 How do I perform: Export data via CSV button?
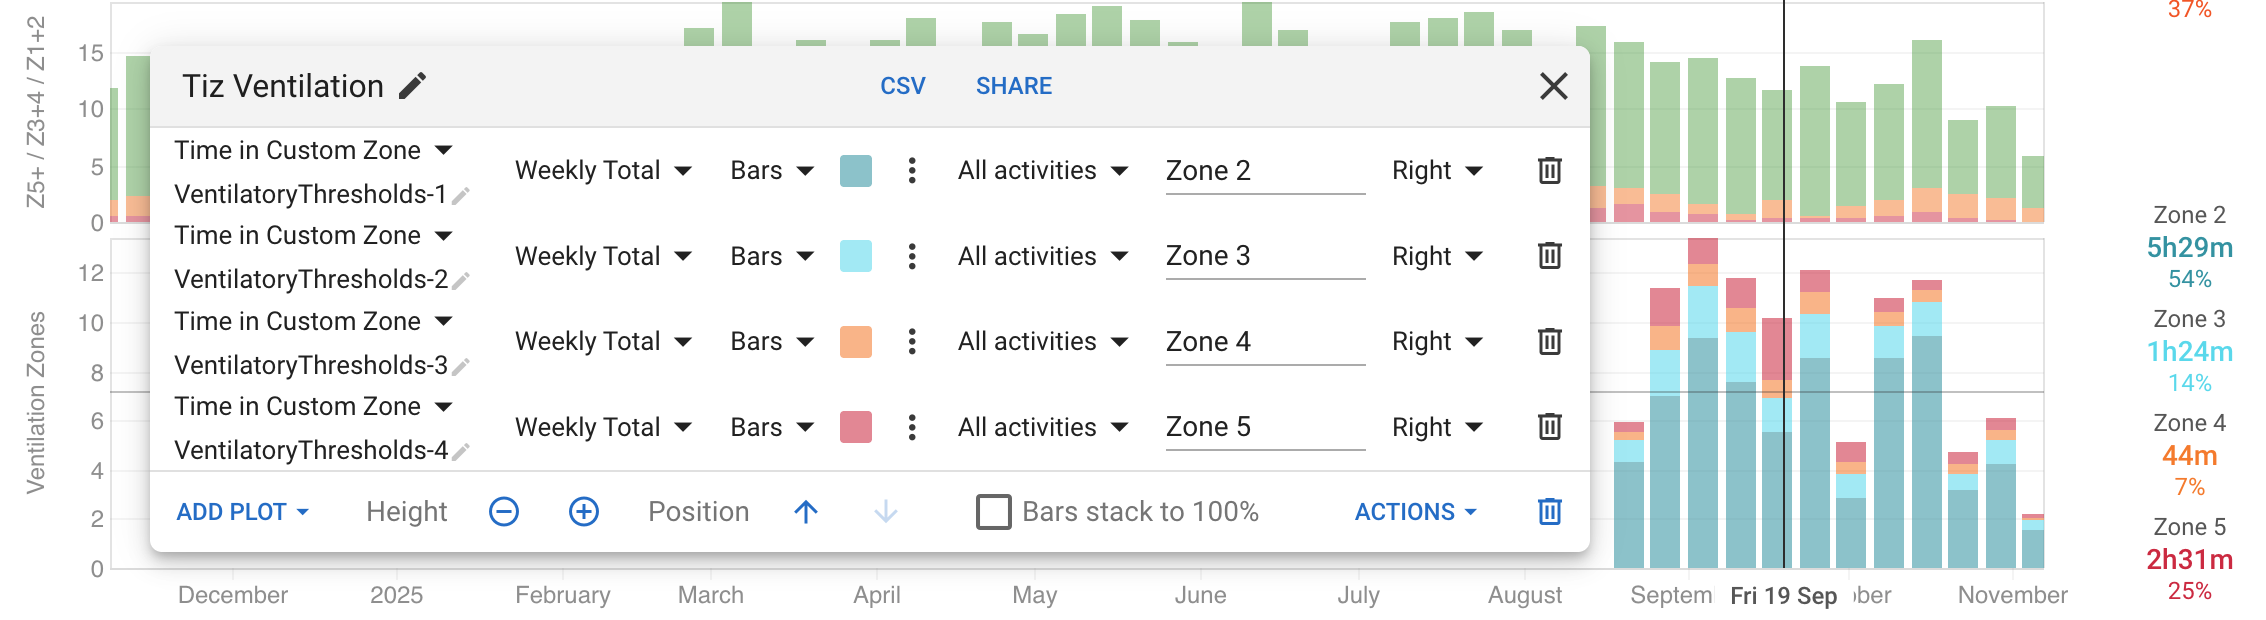pyautogui.click(x=902, y=86)
